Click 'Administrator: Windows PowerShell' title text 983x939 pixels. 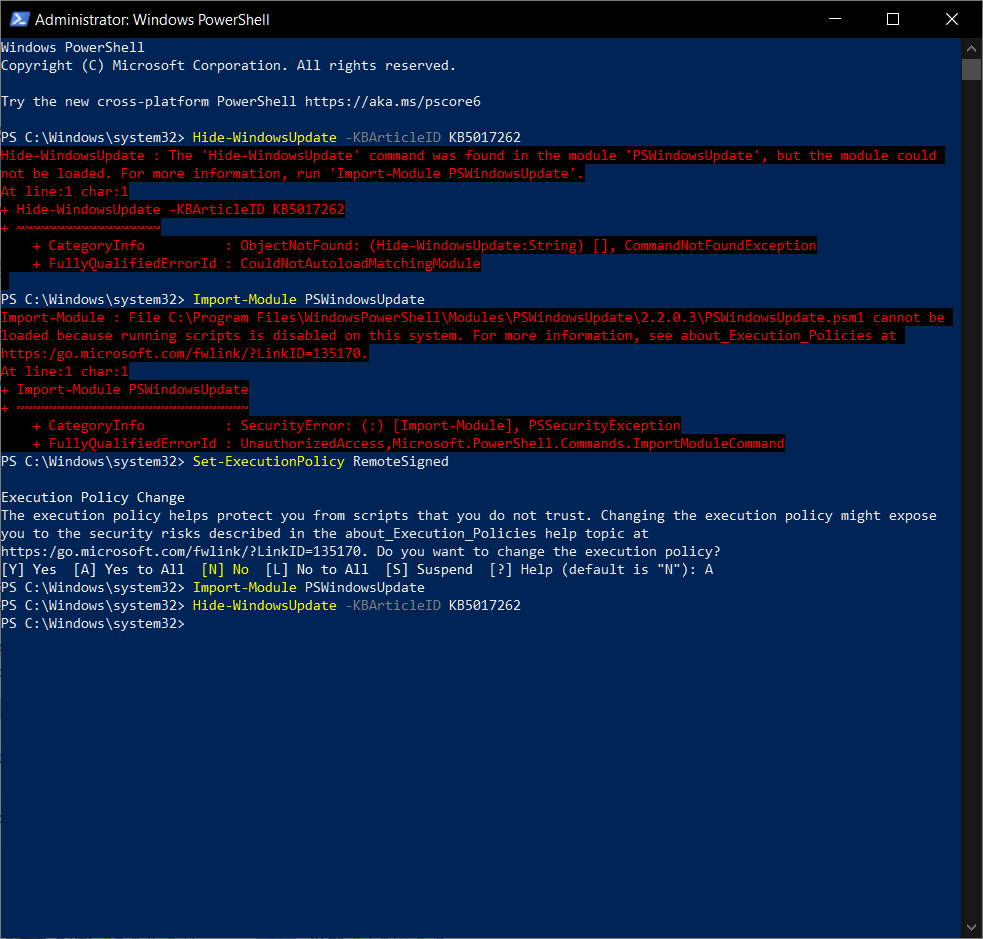coord(152,20)
